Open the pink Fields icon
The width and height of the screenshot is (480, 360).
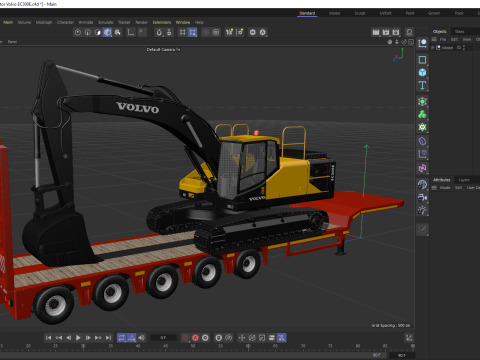422,168
